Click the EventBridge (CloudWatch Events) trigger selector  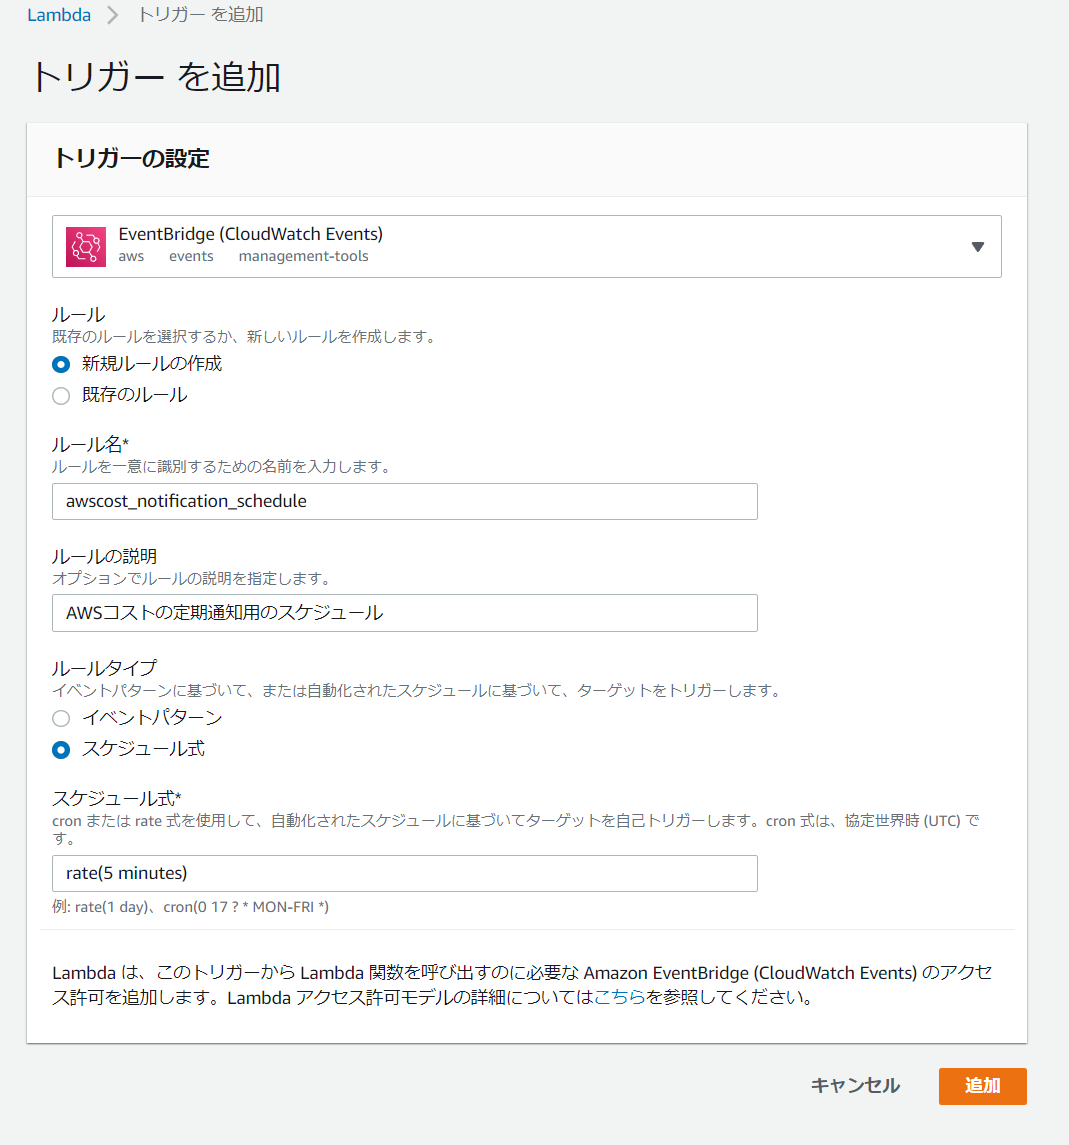pyautogui.click(x=526, y=247)
